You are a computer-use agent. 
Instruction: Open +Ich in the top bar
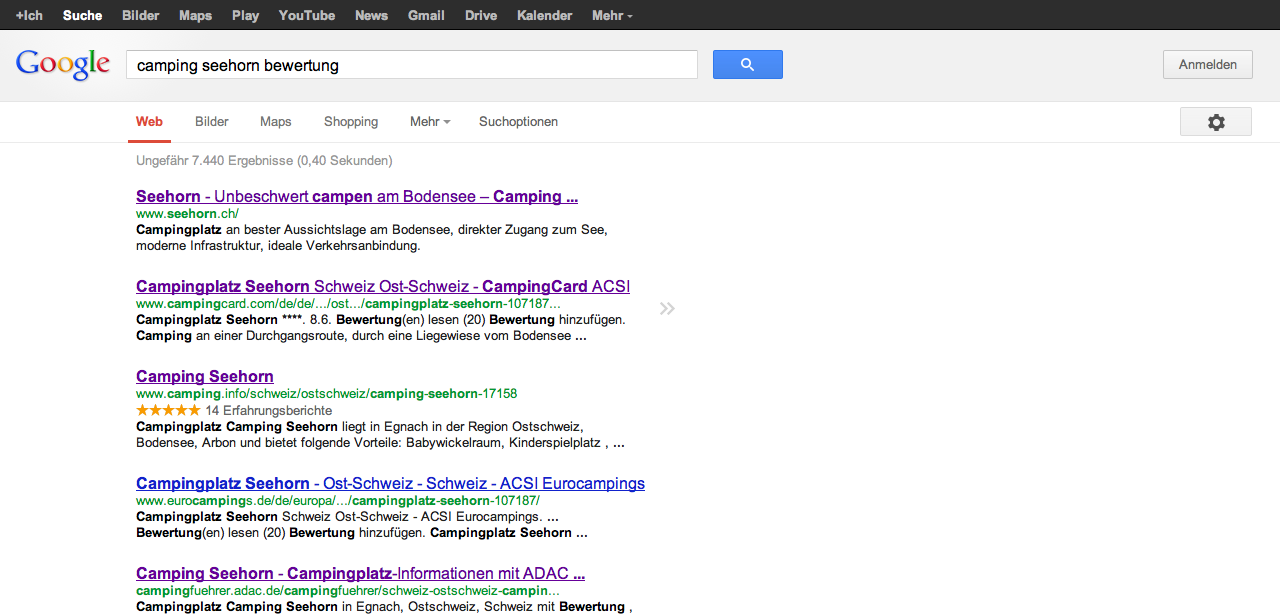pos(29,16)
